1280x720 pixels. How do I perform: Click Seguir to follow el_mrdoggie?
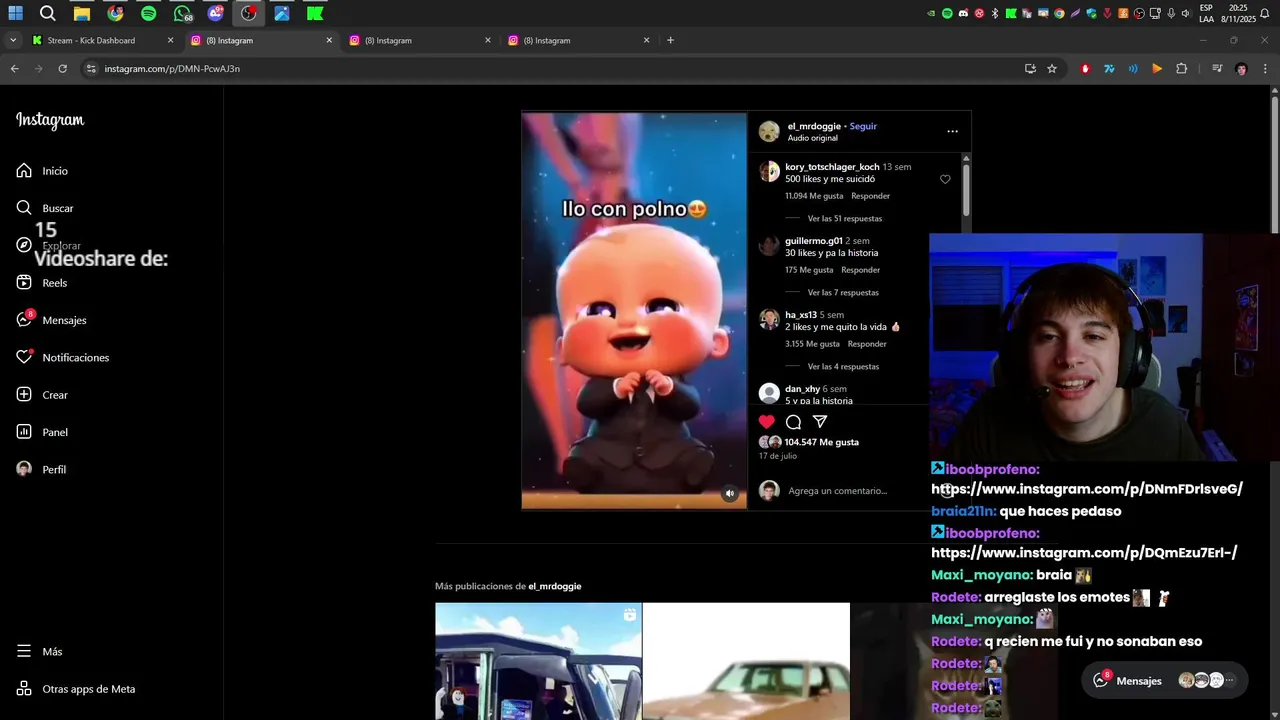pyautogui.click(x=863, y=126)
